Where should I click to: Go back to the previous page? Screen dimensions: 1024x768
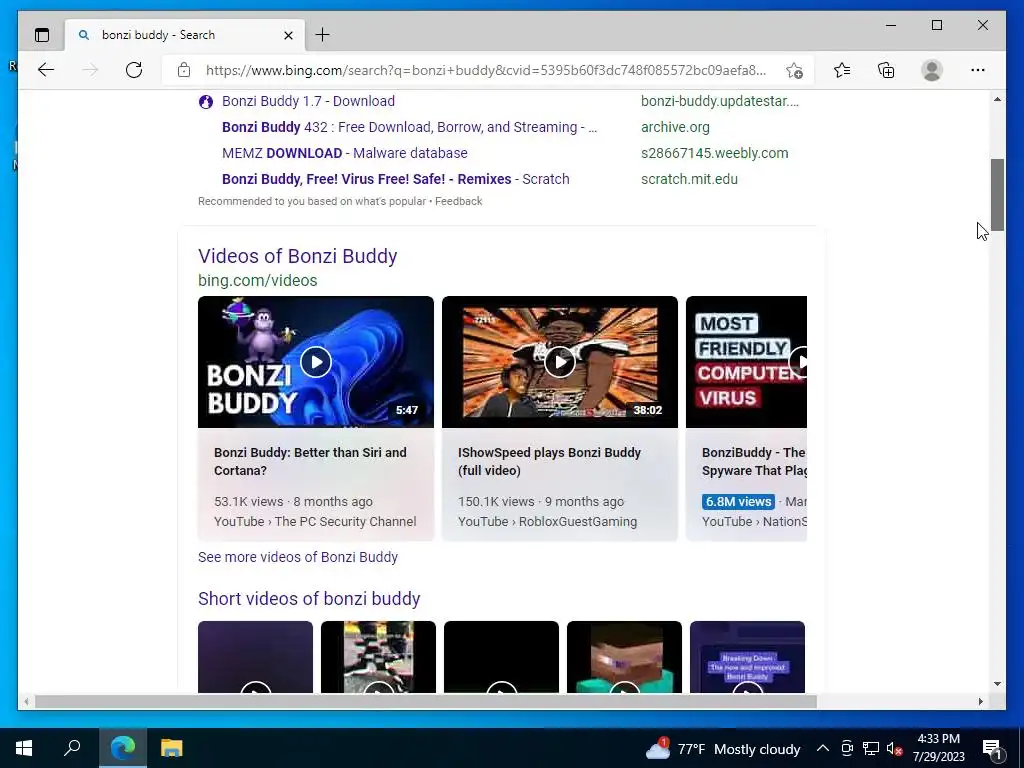click(x=46, y=70)
